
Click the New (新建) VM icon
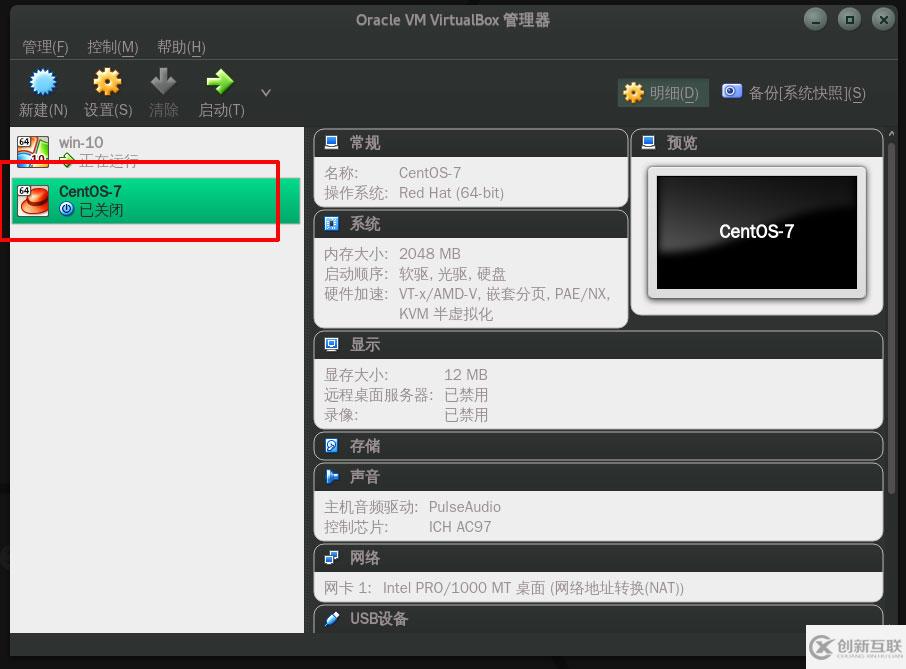pyautogui.click(x=43, y=82)
